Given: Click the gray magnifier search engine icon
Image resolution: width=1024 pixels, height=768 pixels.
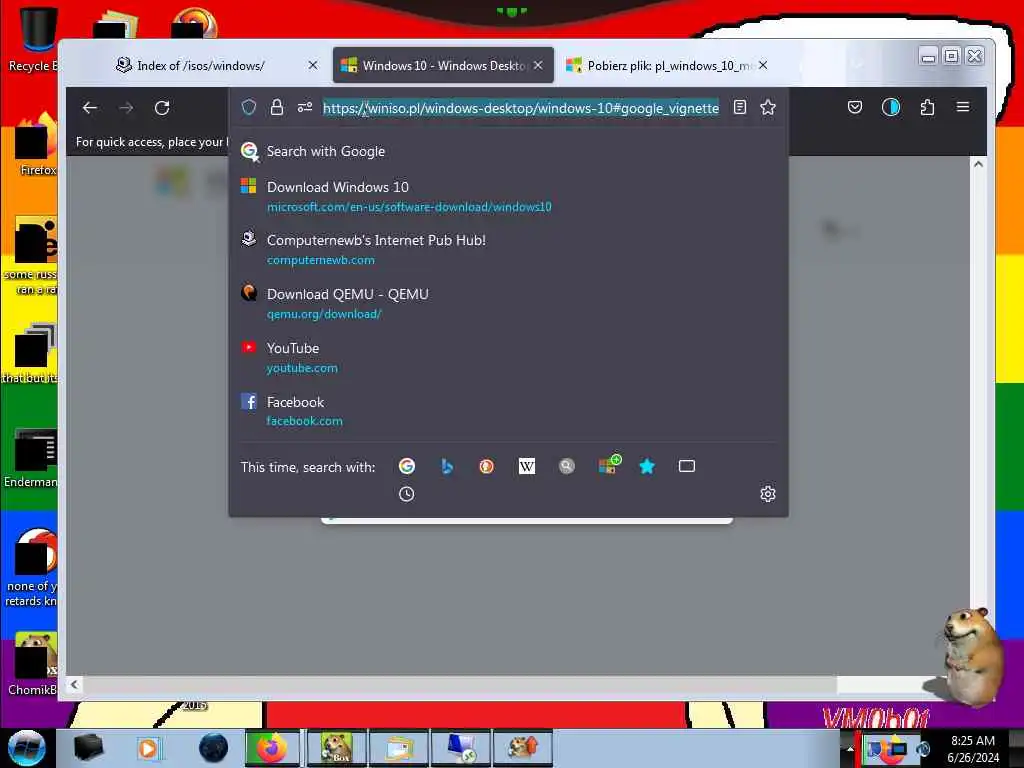Looking at the screenshot, I should (567, 466).
